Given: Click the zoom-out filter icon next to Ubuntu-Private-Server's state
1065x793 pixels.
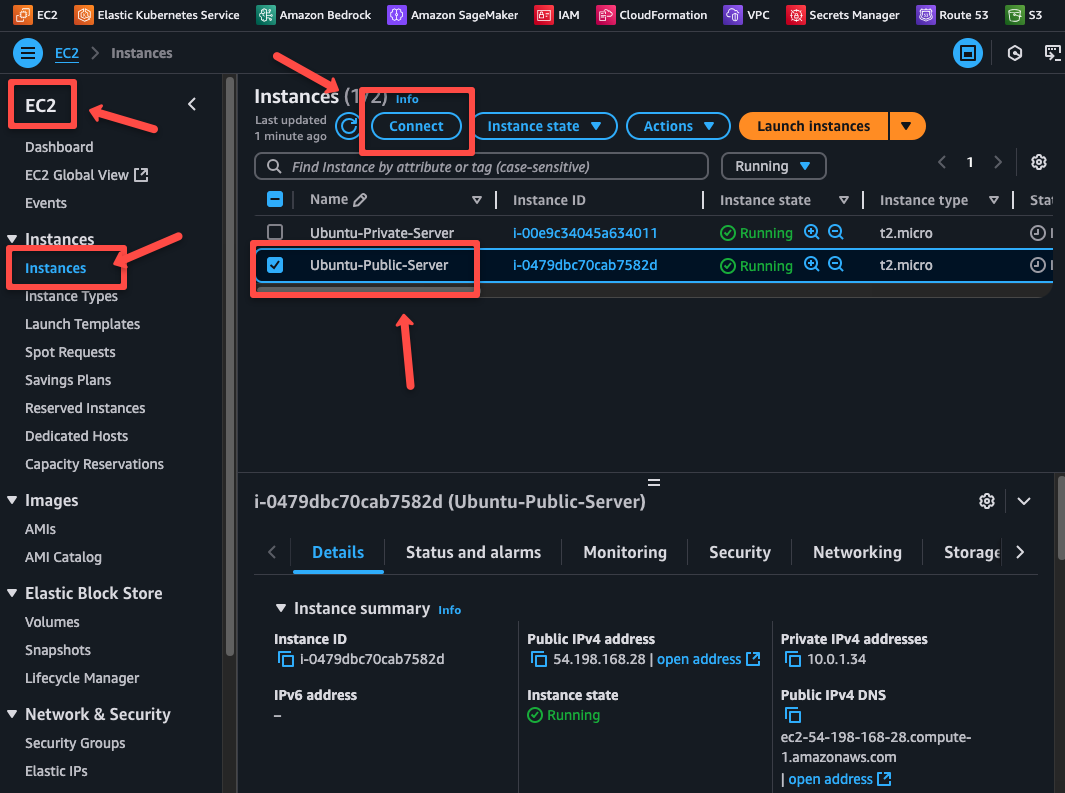Looking at the screenshot, I should tap(836, 232).
